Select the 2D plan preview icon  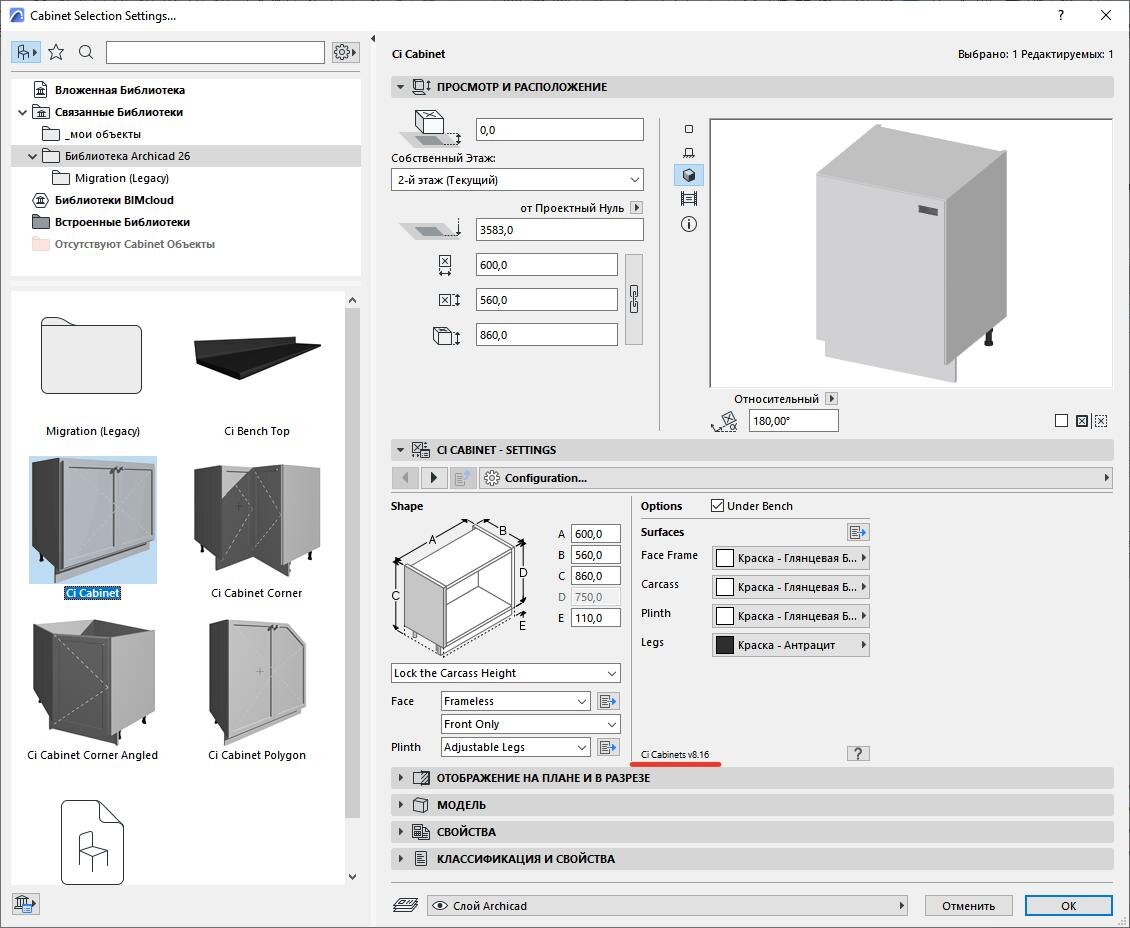689,129
